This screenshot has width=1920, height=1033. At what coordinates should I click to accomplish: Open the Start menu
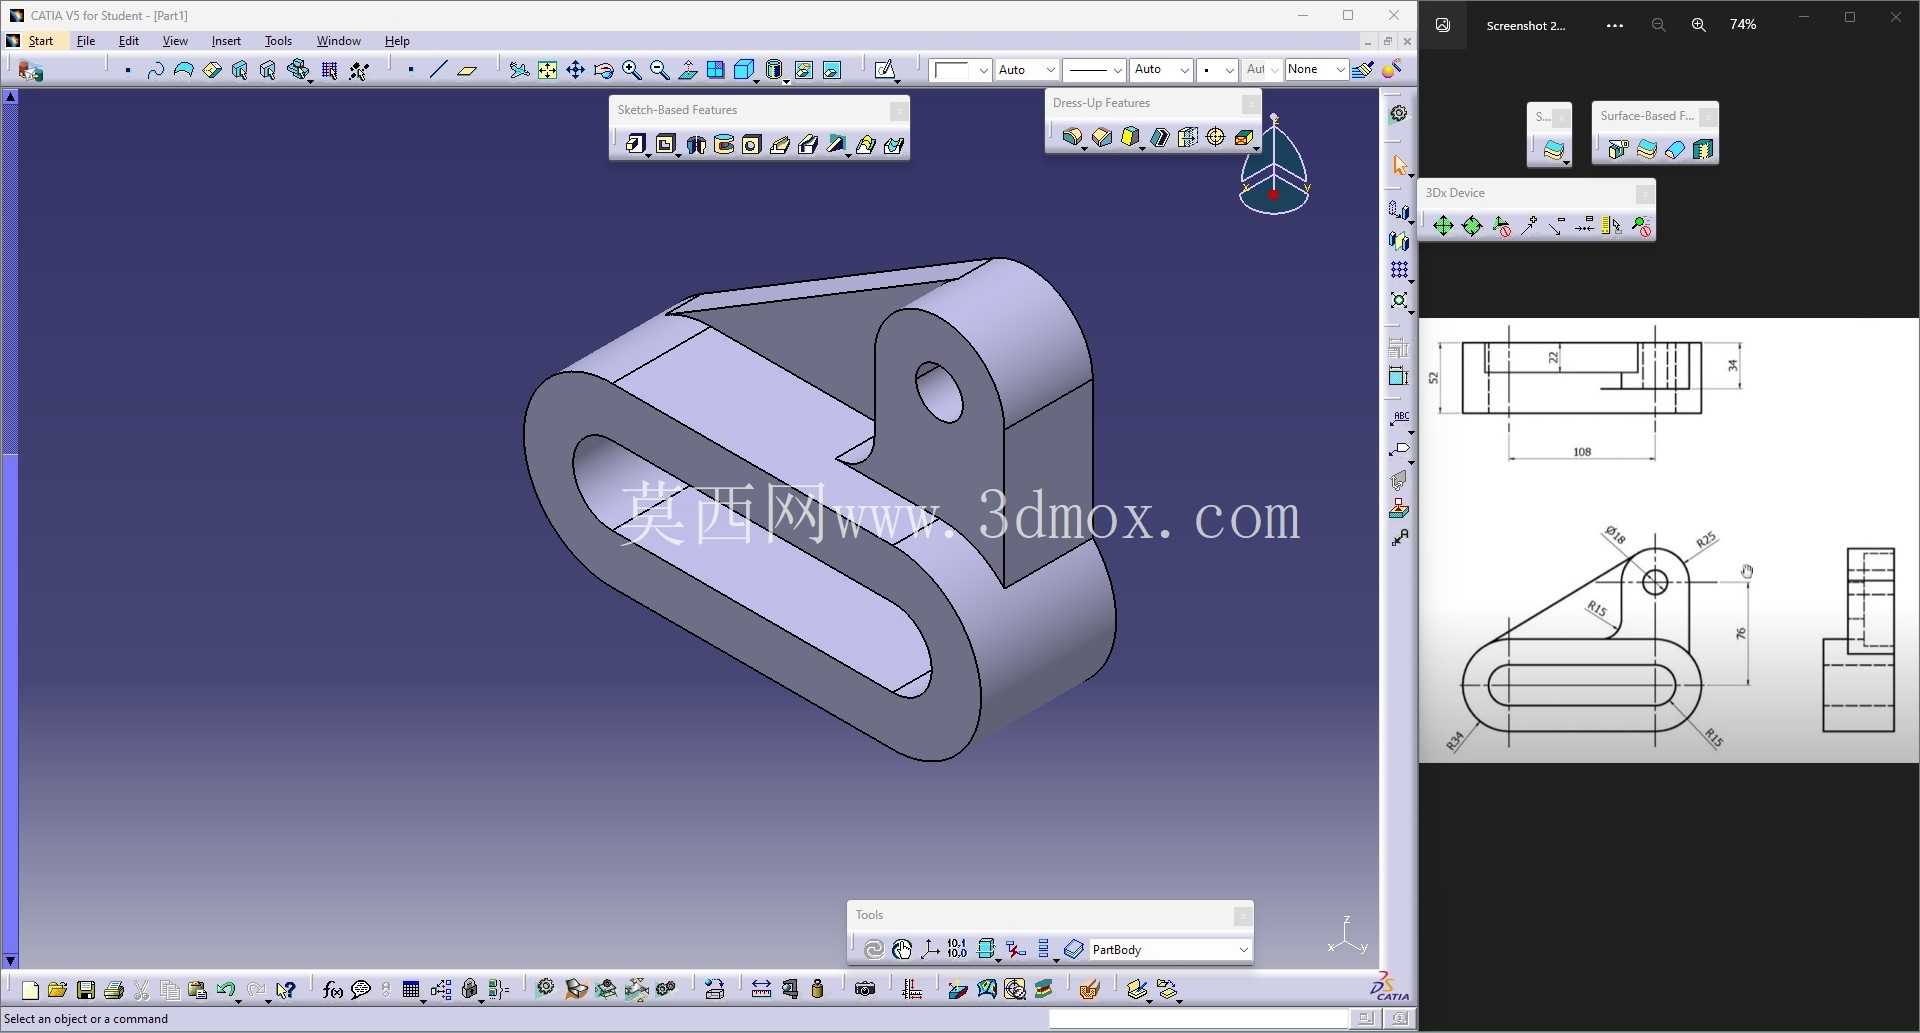tap(41, 41)
